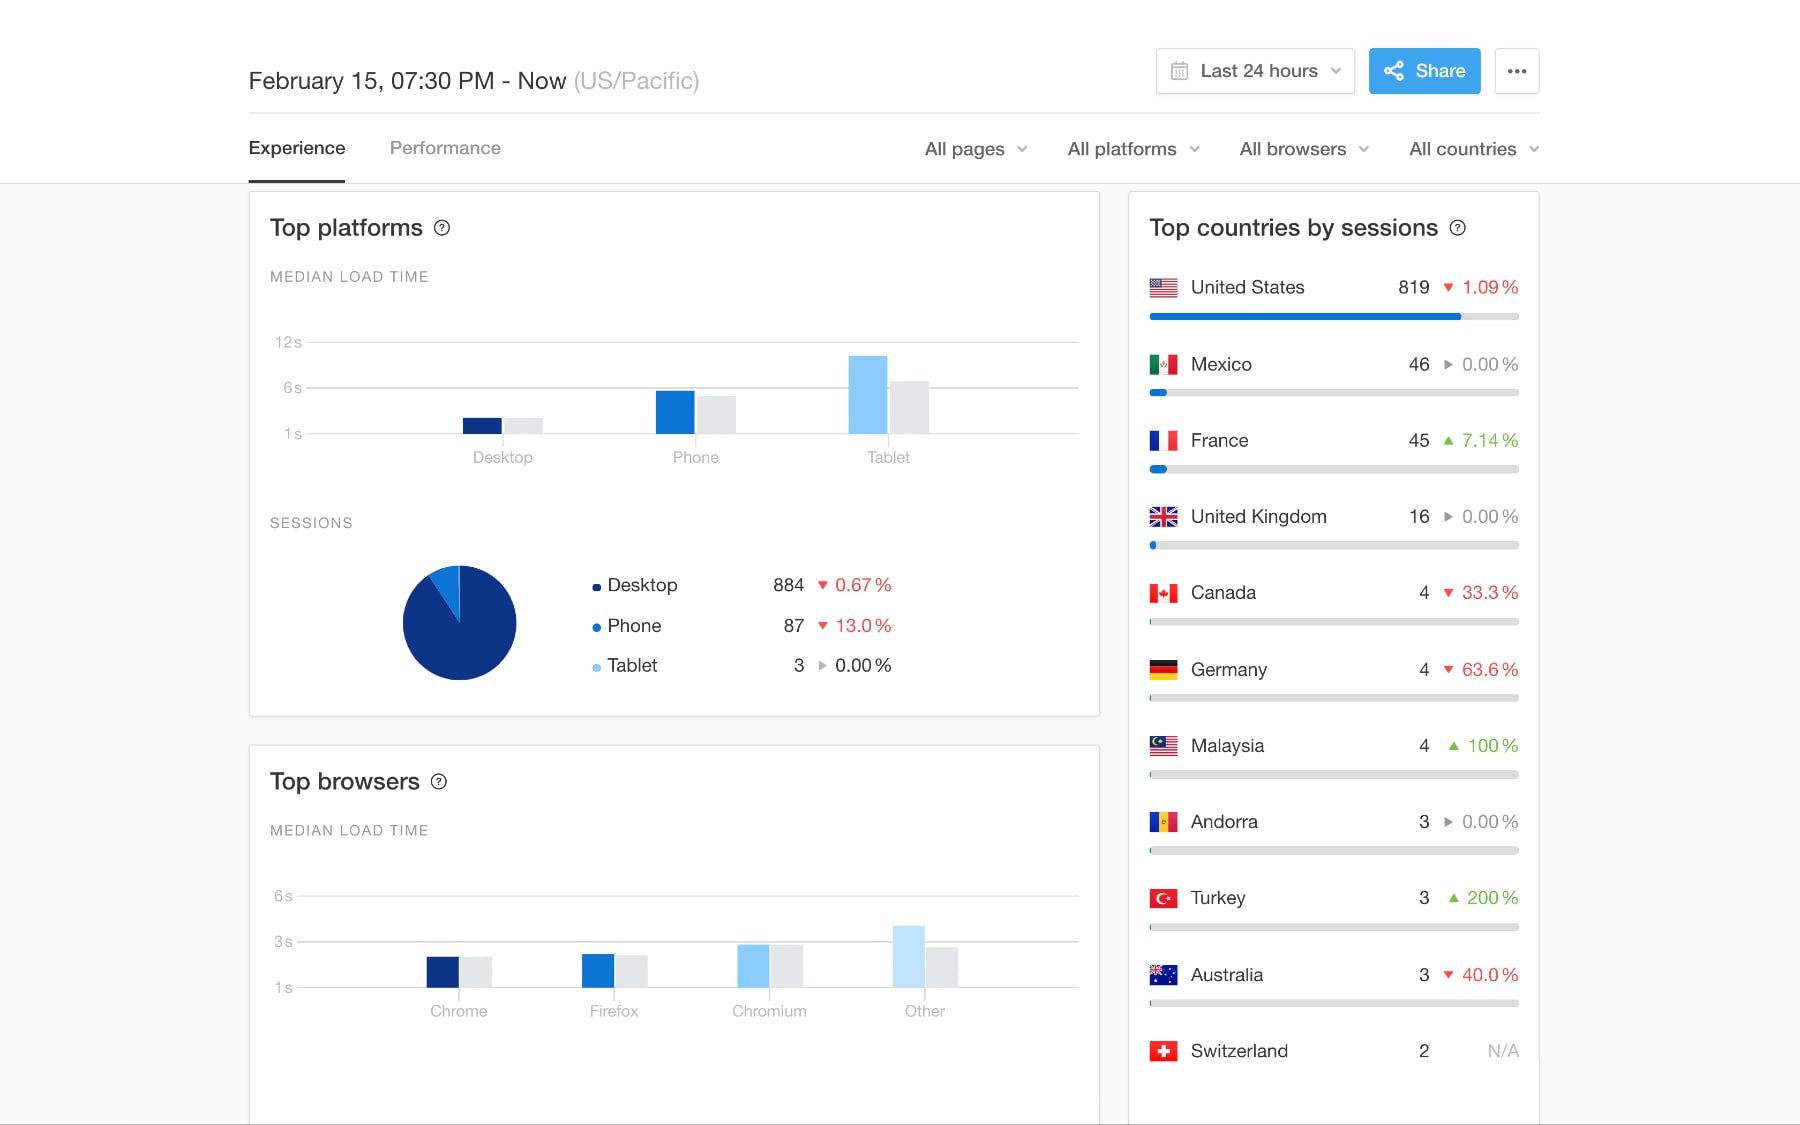This screenshot has height=1125, width=1800.
Task: Click the help icon beside Top platforms
Action: (441, 228)
